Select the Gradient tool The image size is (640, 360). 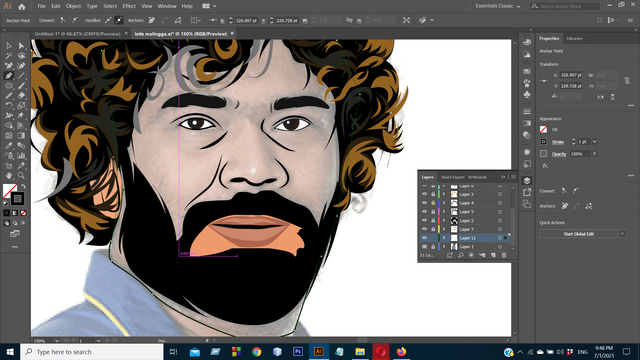[21, 136]
